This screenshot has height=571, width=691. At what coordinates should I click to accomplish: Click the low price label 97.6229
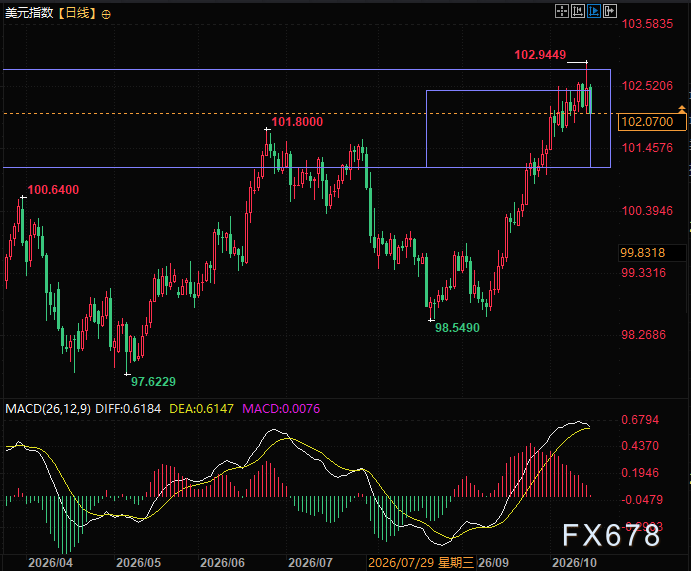(153, 382)
